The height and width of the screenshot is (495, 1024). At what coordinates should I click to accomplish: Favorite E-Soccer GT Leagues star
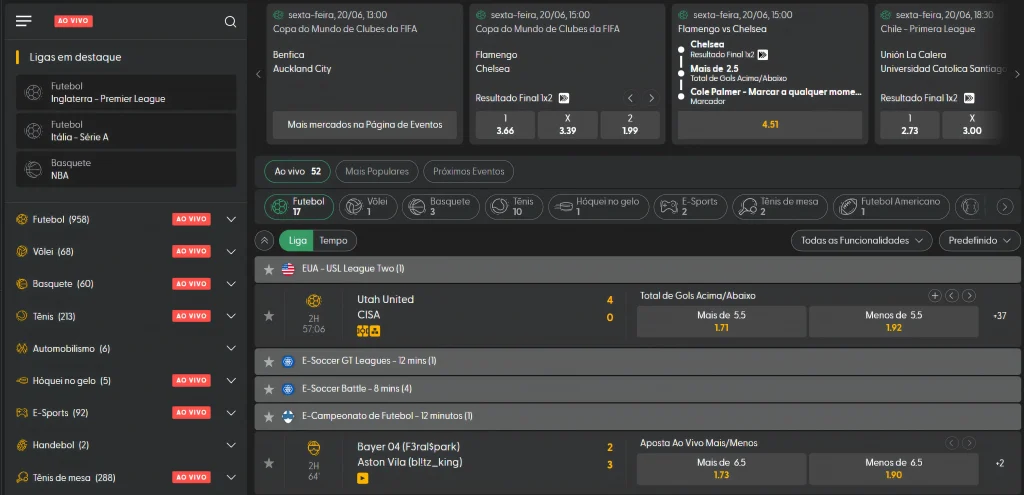pos(268,361)
